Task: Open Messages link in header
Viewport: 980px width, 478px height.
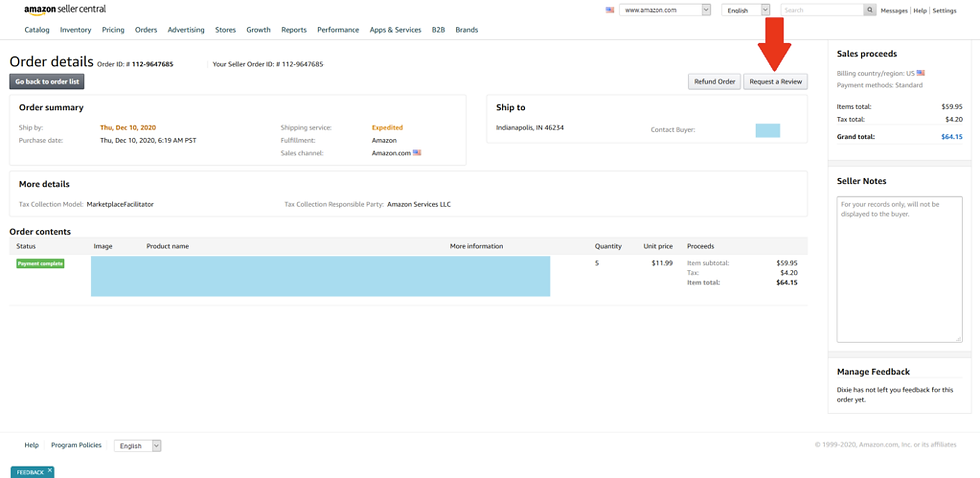Action: (894, 11)
